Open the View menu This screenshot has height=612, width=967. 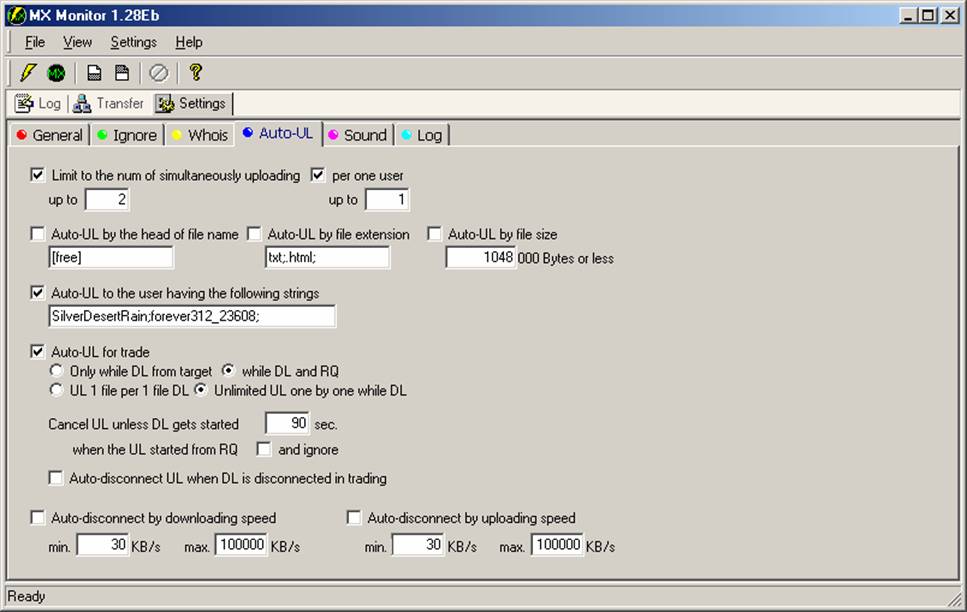click(x=77, y=42)
